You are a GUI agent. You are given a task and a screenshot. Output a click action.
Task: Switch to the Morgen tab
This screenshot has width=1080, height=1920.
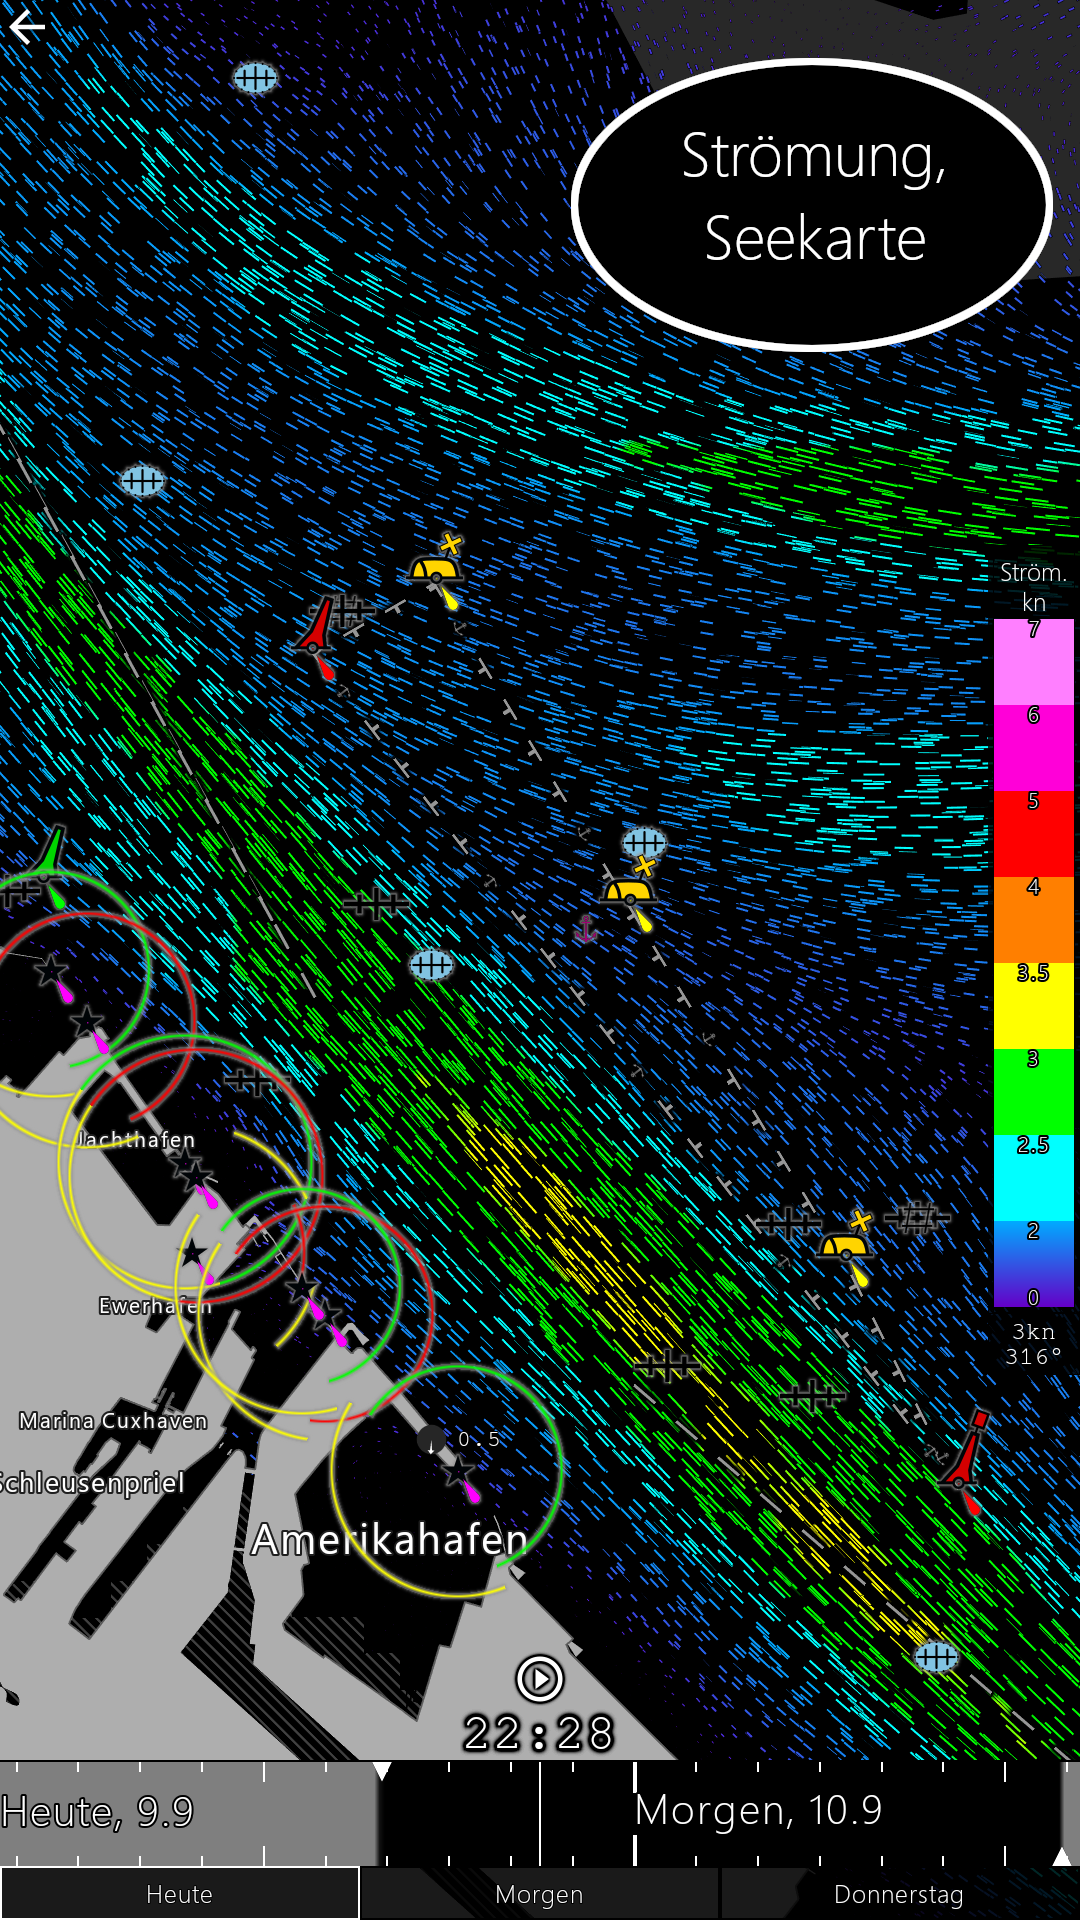click(x=539, y=1894)
